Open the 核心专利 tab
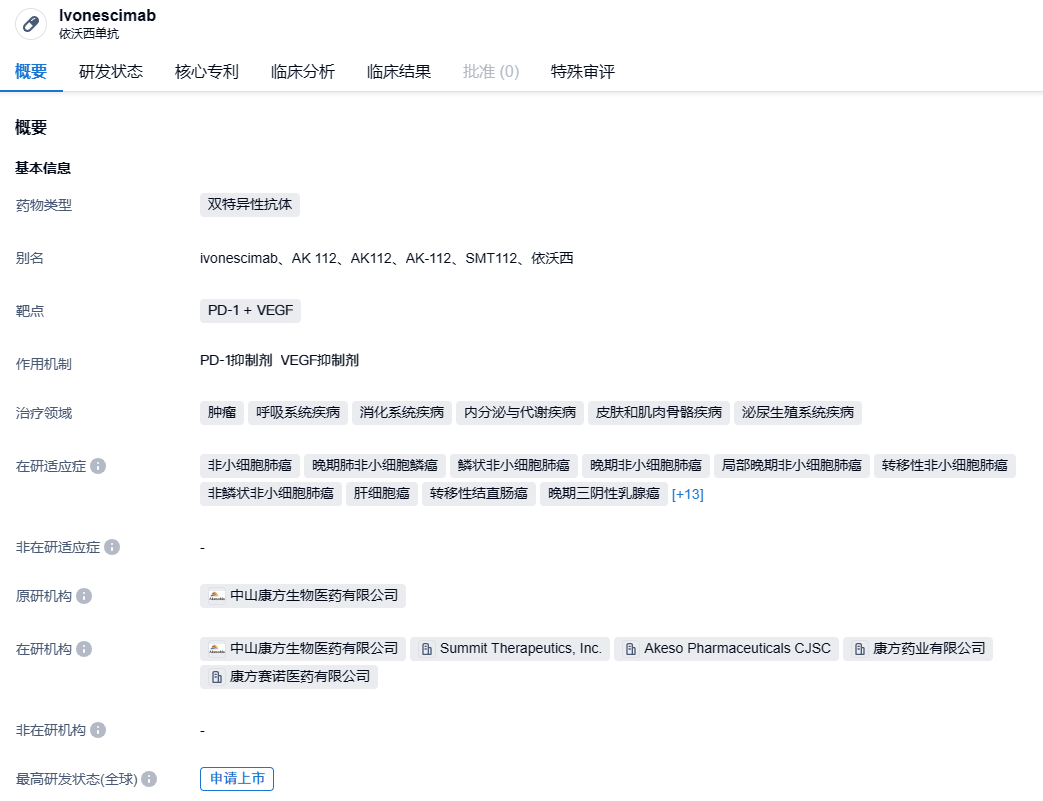This screenshot has height=801, width=1043. [x=207, y=72]
